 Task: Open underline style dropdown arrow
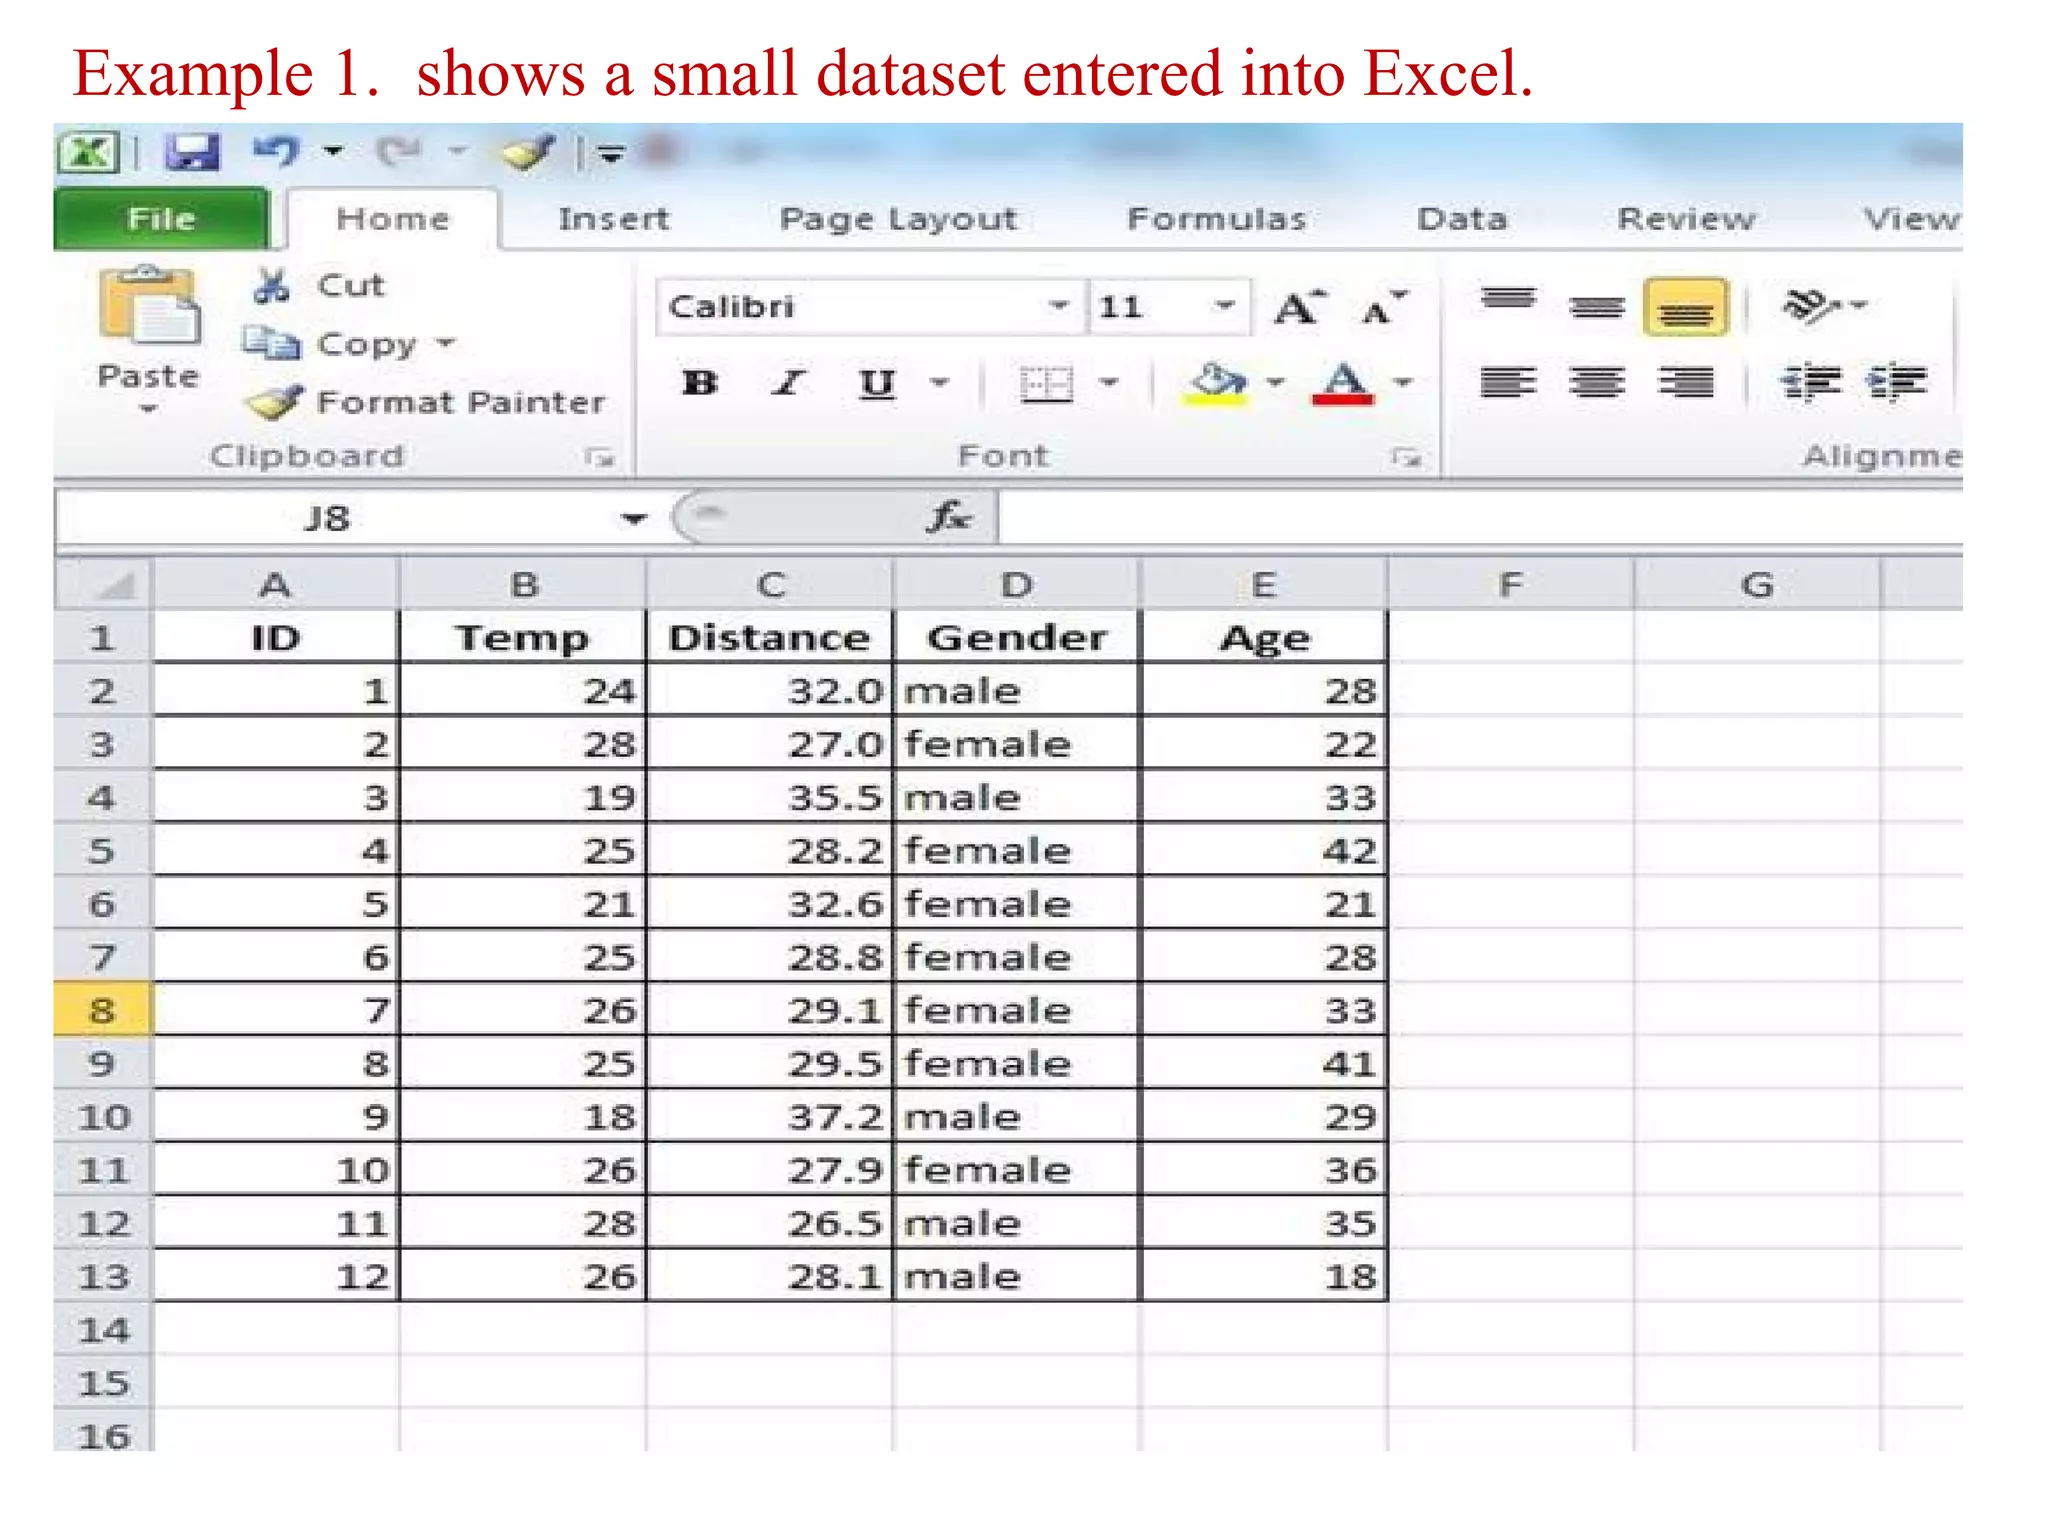point(939,383)
